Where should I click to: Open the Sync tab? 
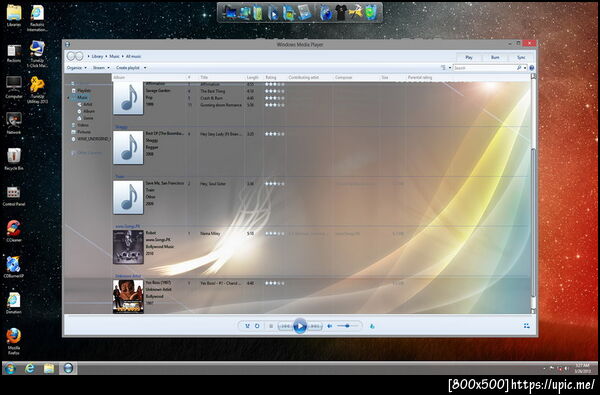(521, 57)
